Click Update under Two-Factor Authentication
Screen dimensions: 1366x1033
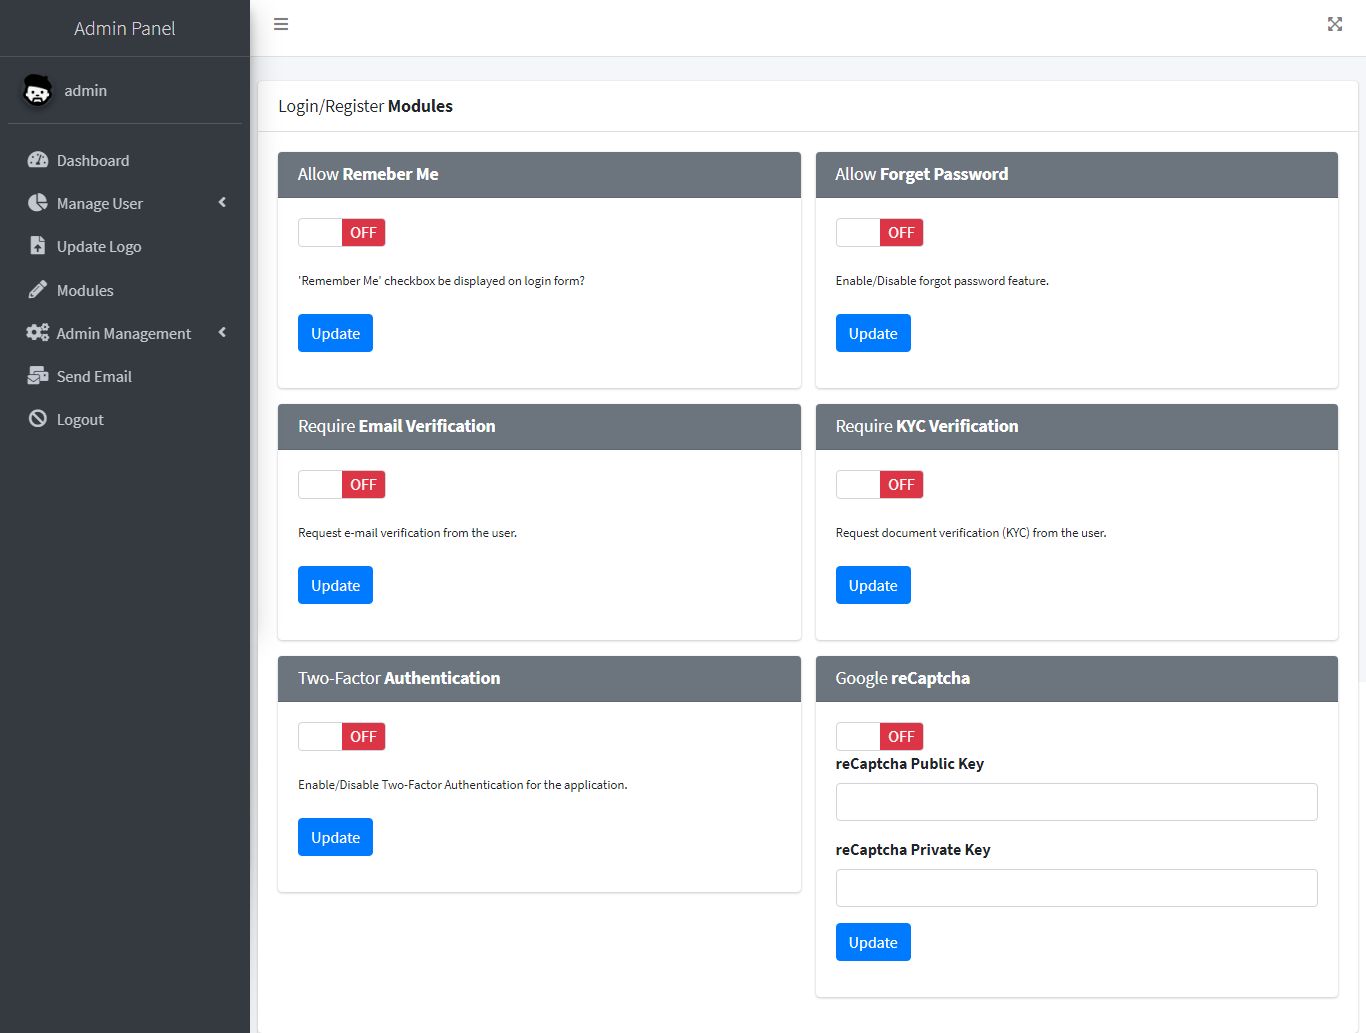[x=335, y=837]
